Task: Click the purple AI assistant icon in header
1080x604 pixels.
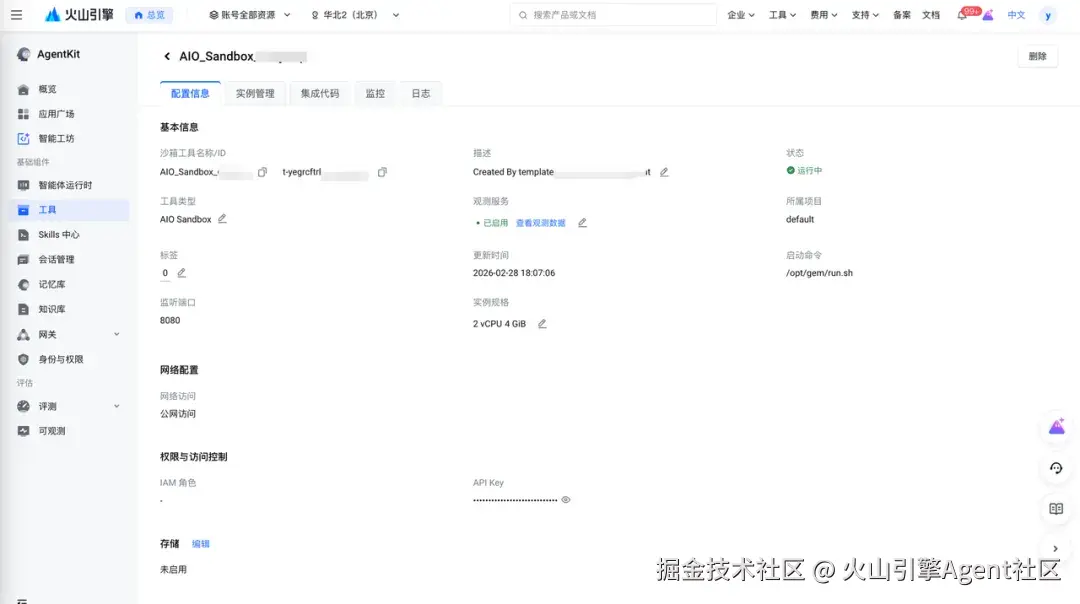Action: point(988,14)
